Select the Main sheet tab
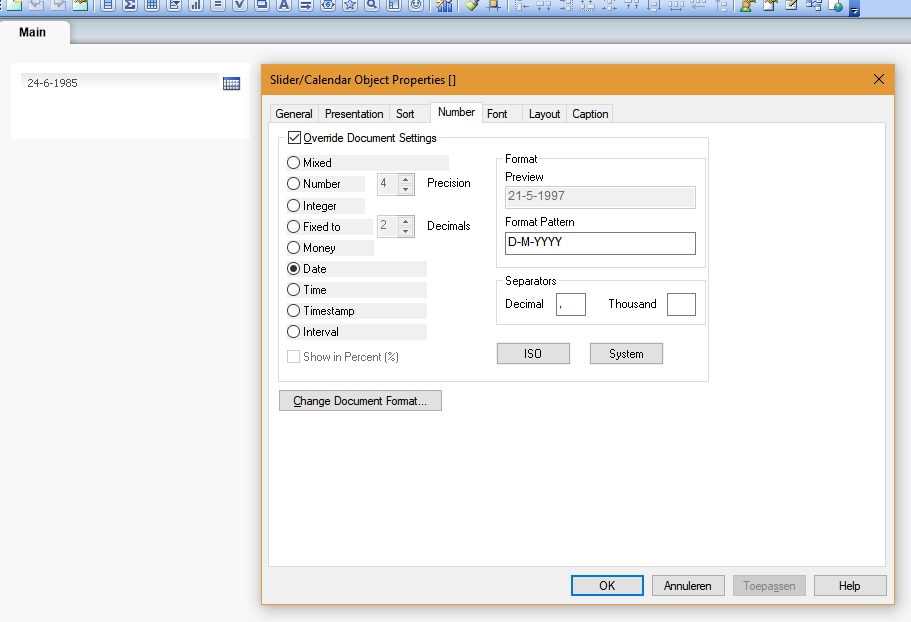The image size is (911, 622). tap(33, 32)
